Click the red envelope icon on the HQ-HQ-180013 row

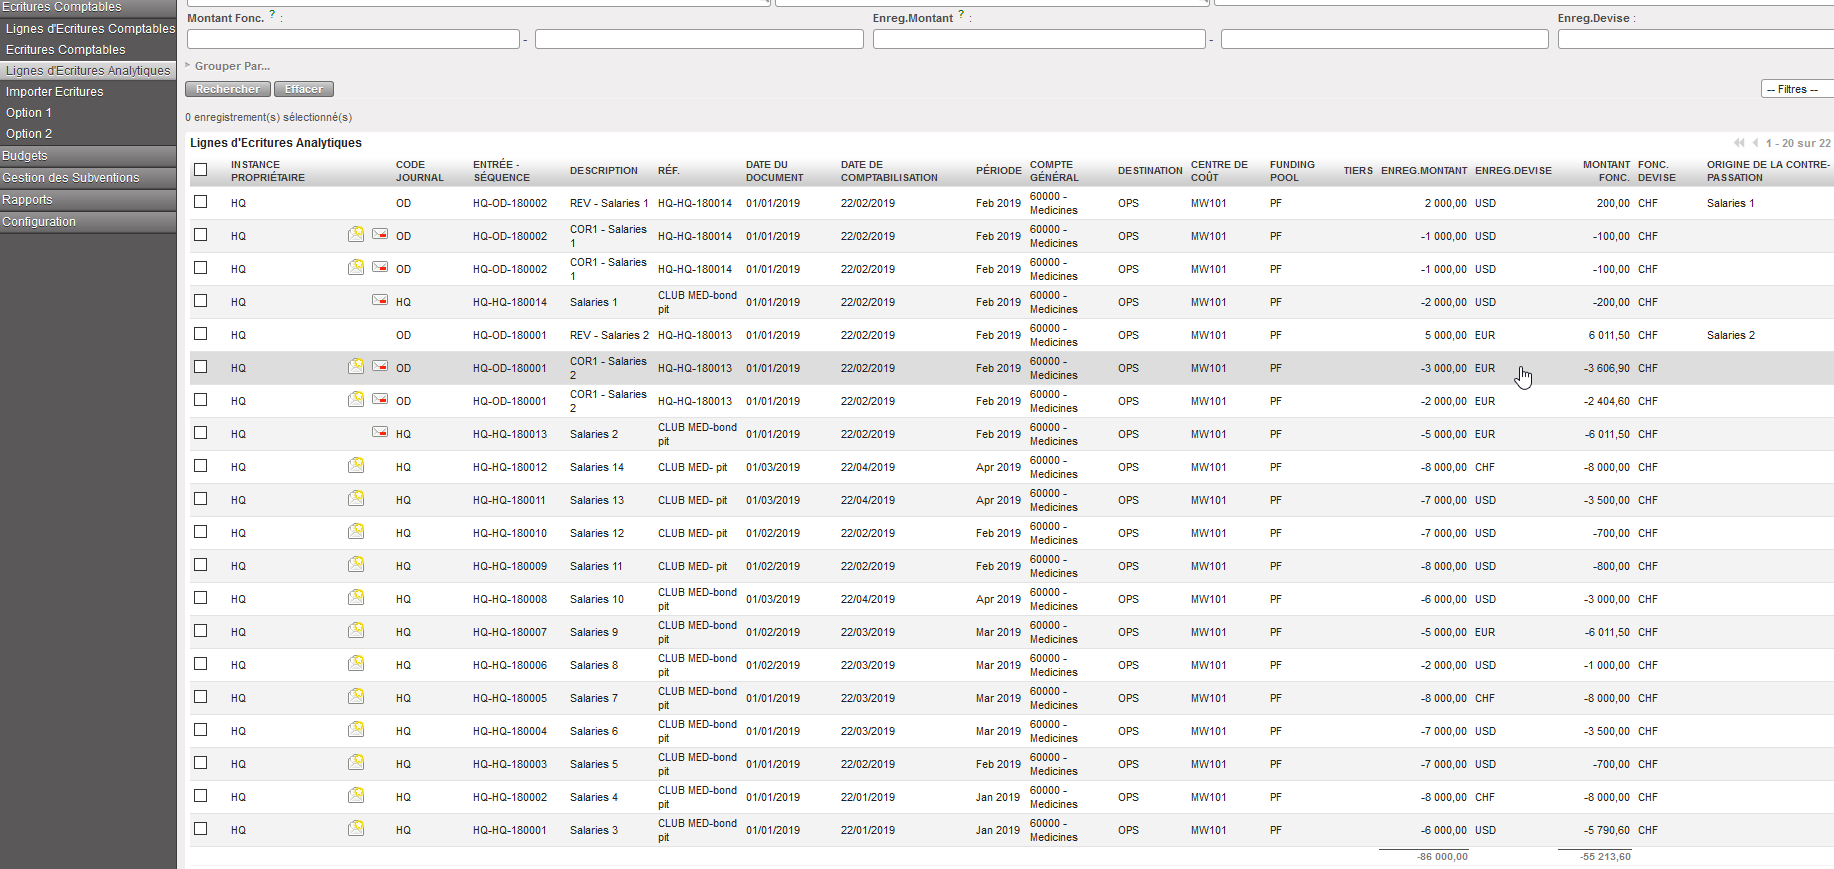tap(380, 433)
